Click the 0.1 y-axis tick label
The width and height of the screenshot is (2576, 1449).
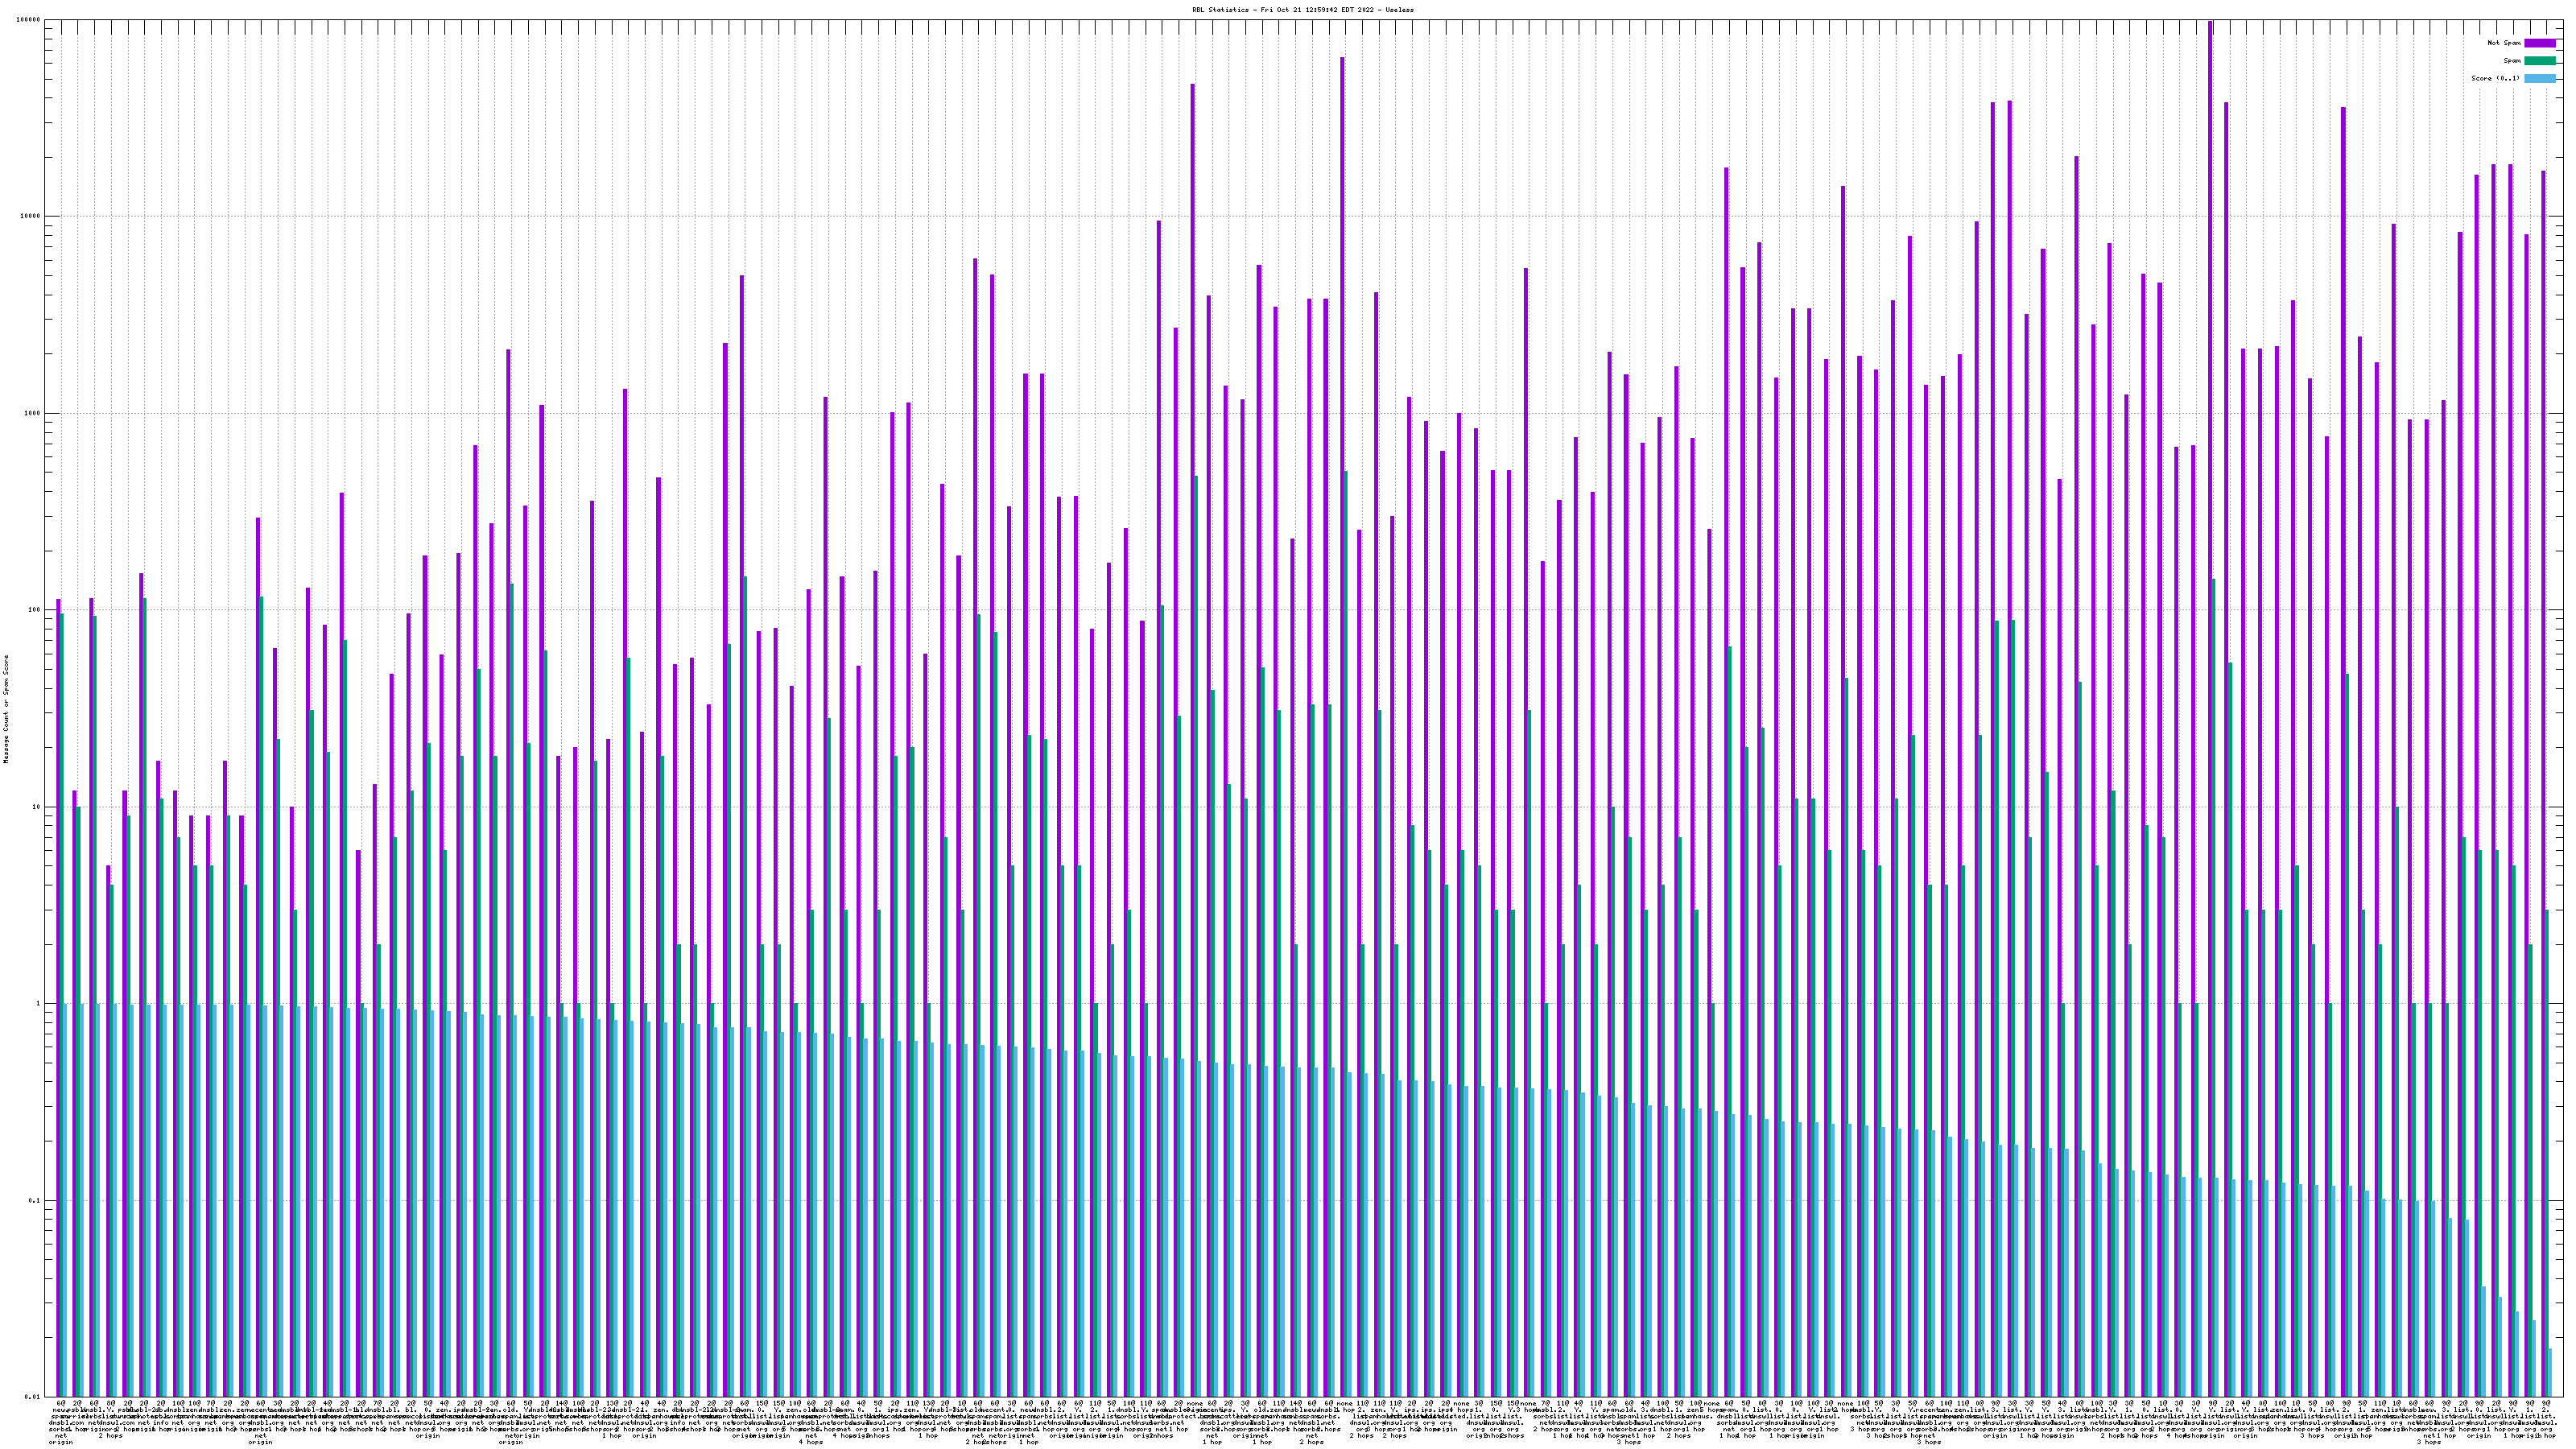(35, 1201)
